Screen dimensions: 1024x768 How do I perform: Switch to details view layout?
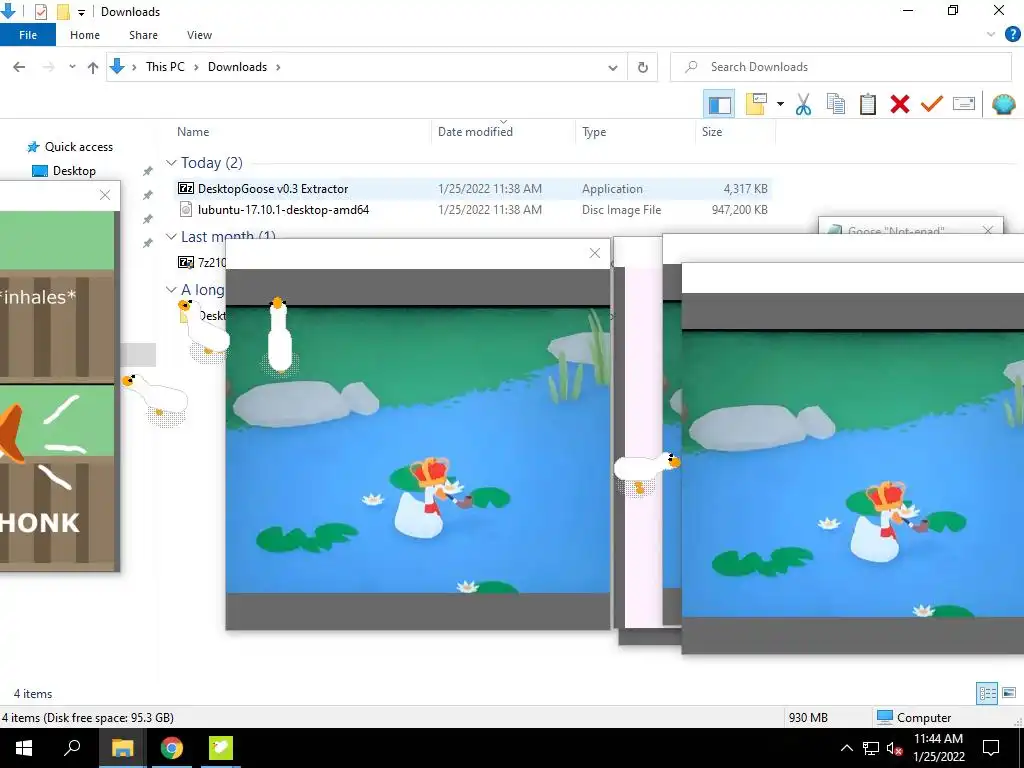987,694
